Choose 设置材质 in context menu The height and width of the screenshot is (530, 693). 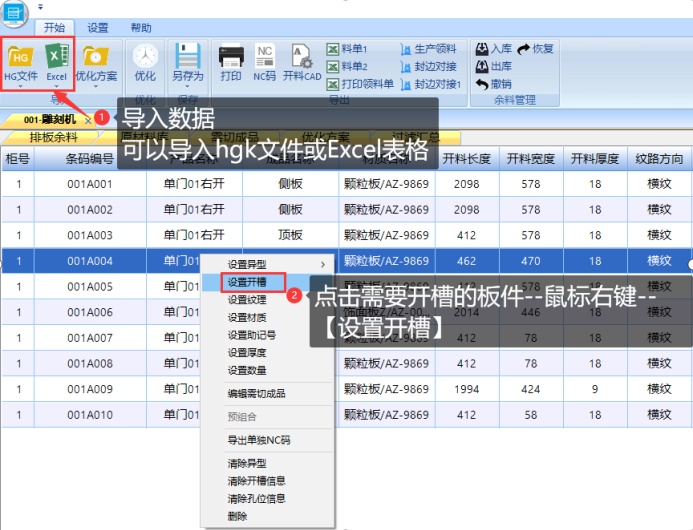click(x=247, y=317)
